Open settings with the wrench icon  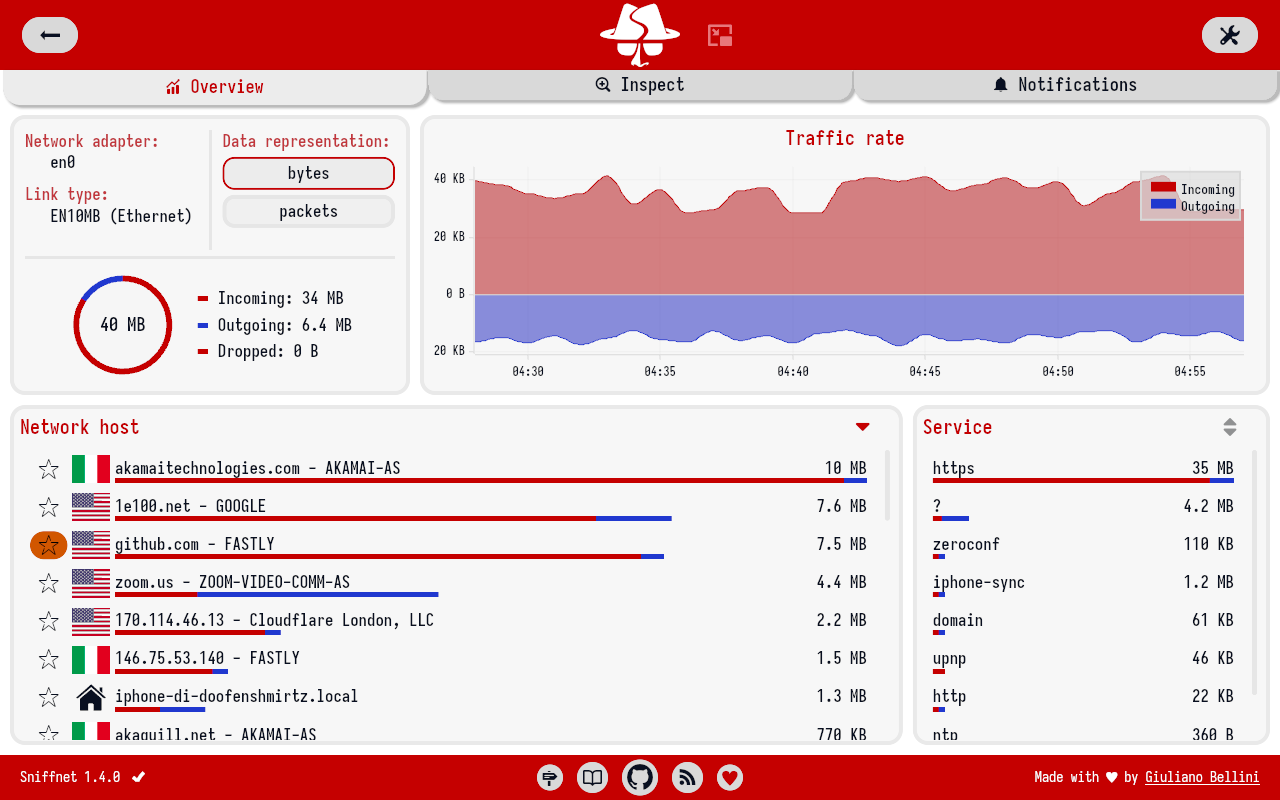click(1229, 35)
